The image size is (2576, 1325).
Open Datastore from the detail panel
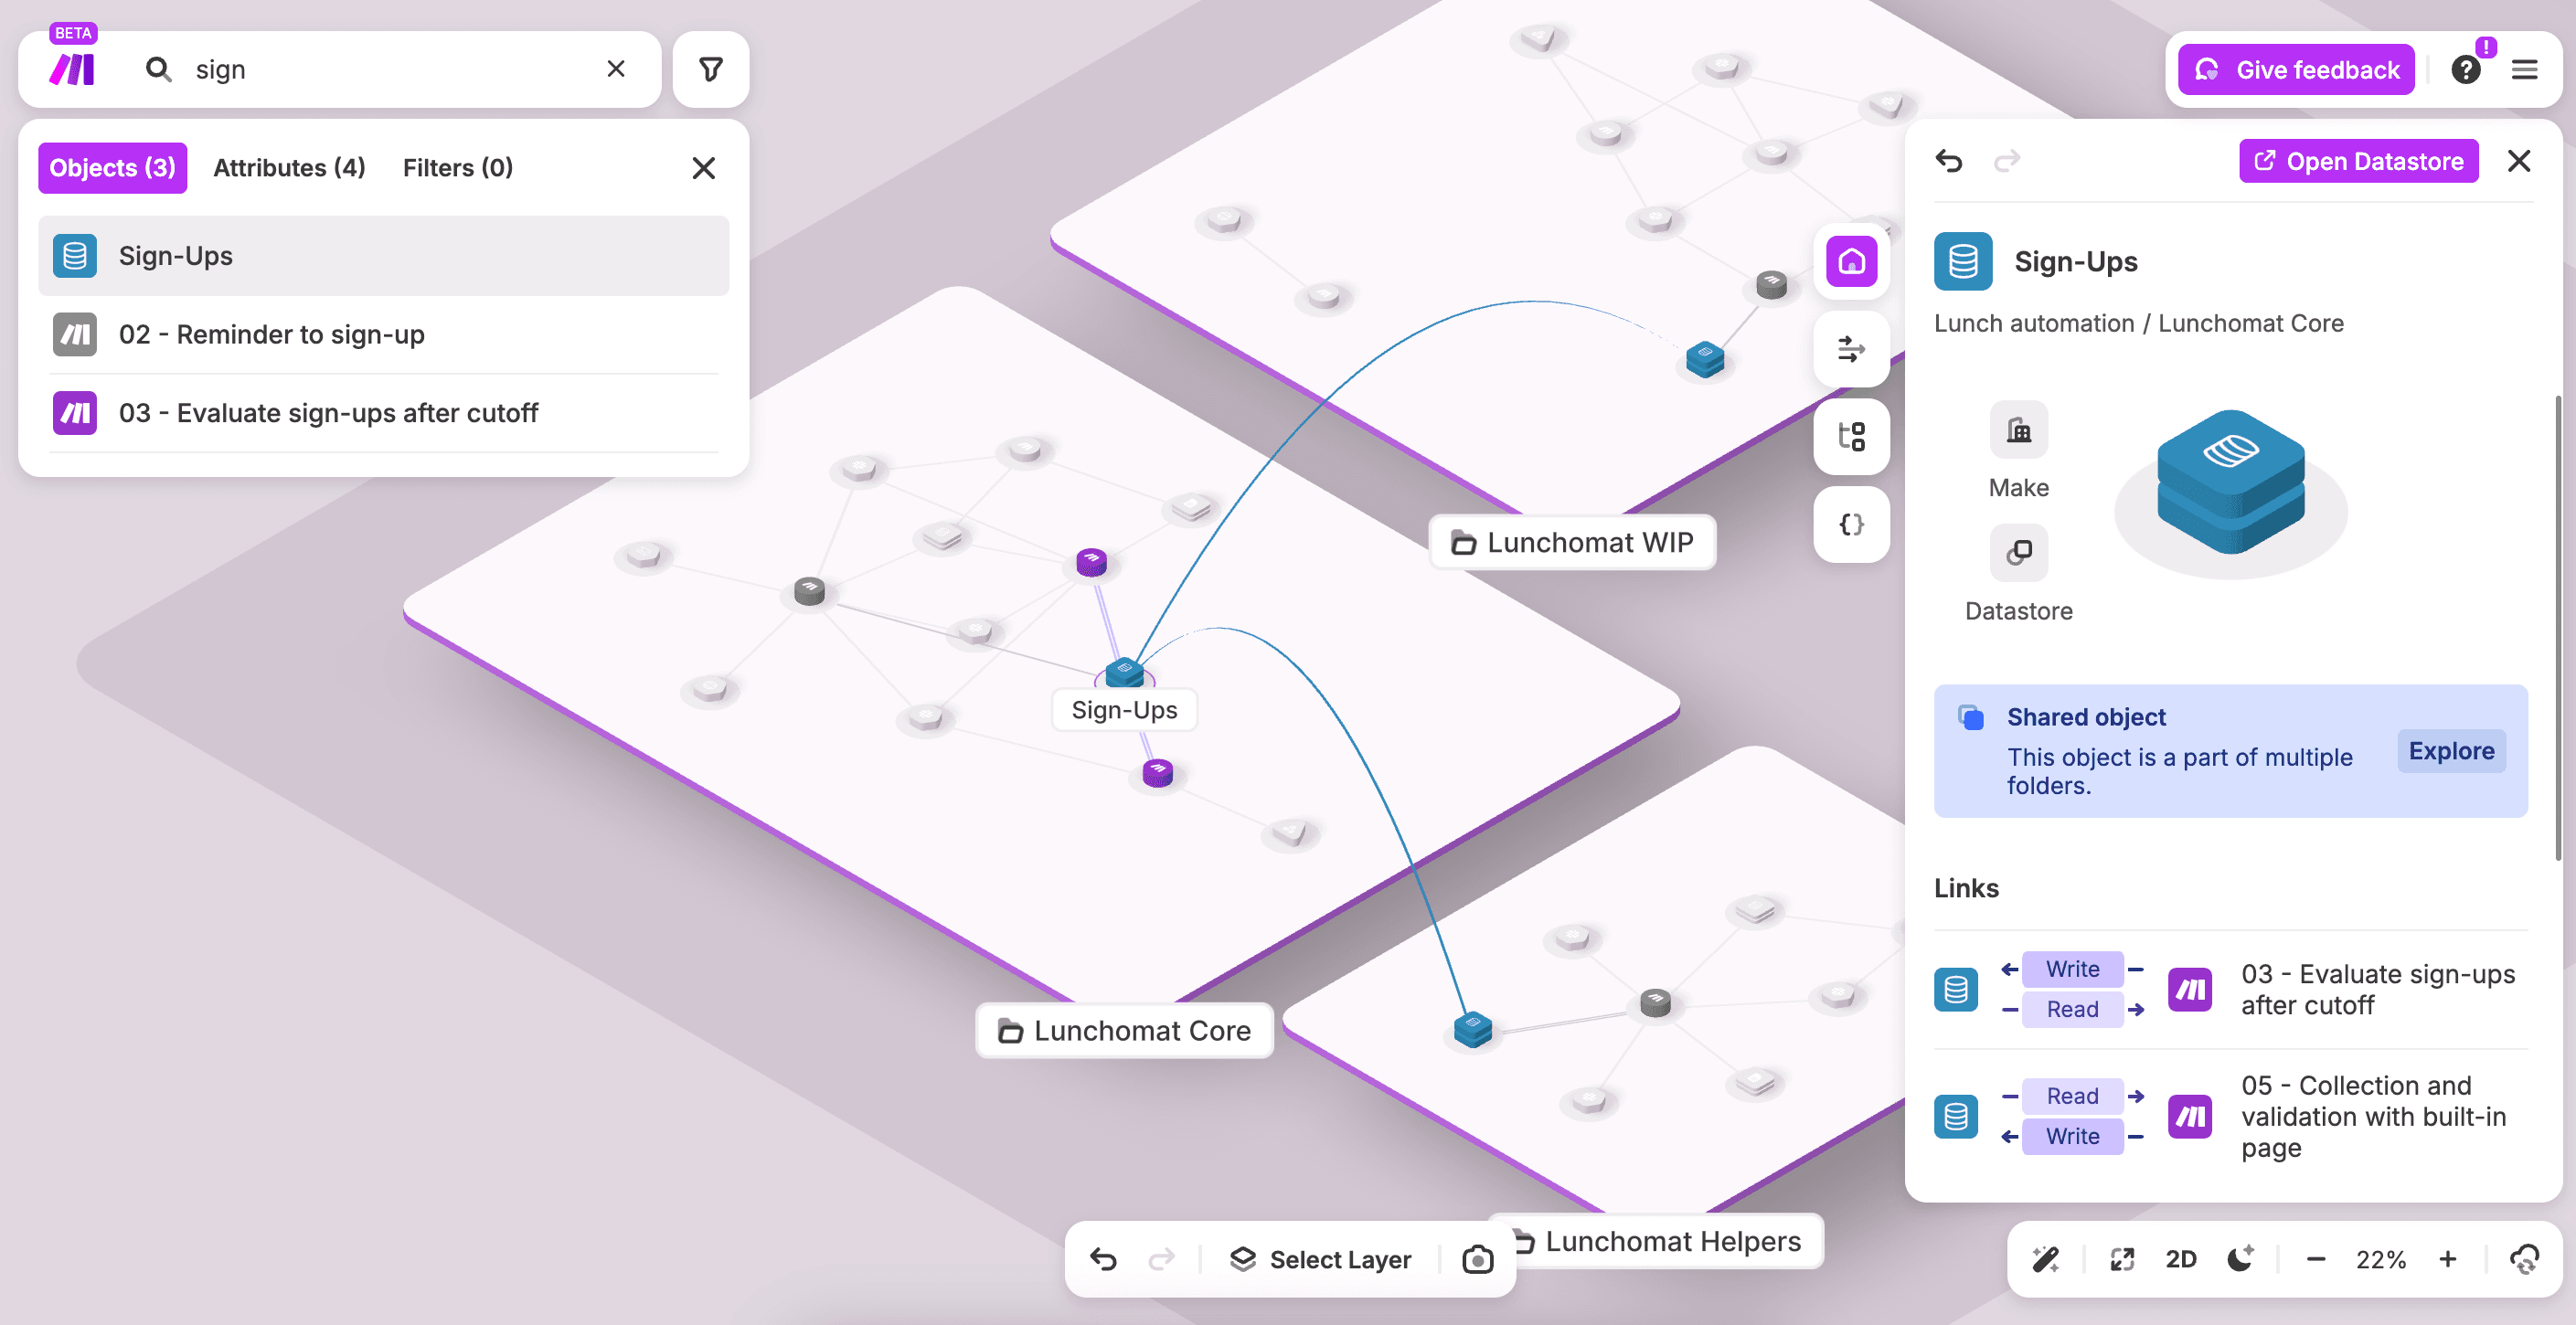2358,161
